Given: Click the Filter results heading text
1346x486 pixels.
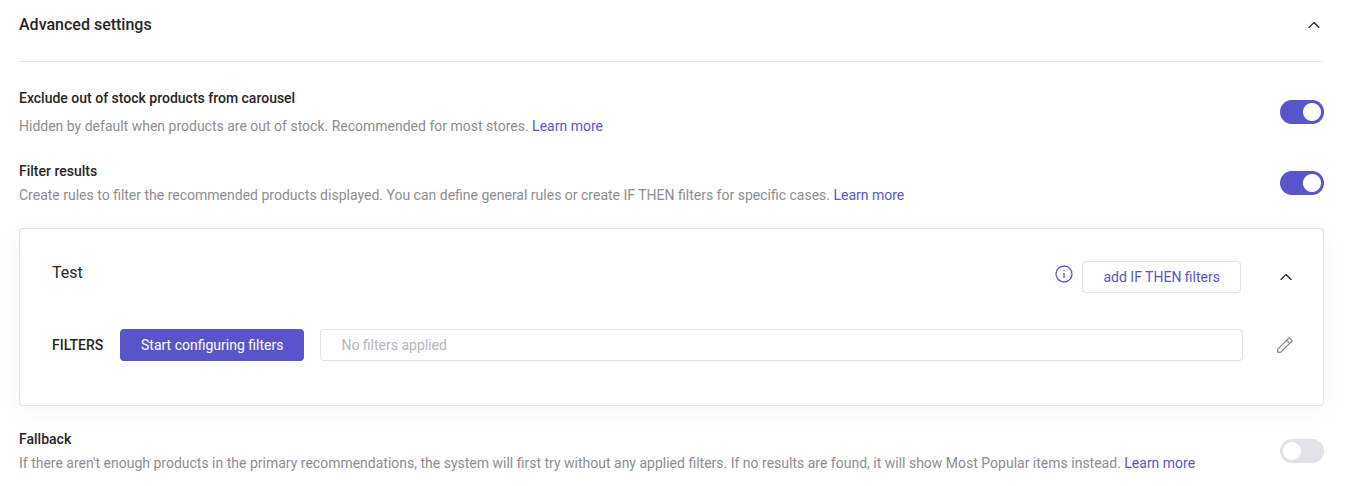Looking at the screenshot, I should tap(58, 171).
